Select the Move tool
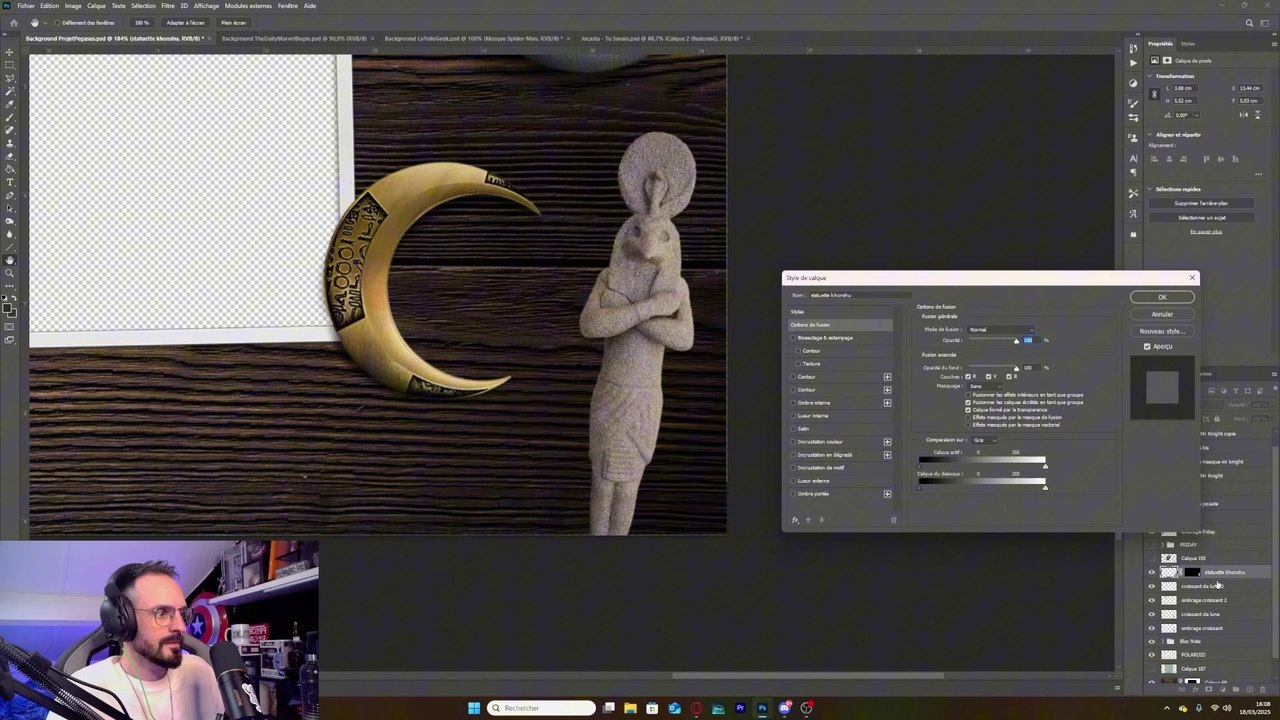1280x720 pixels. (x=10, y=52)
